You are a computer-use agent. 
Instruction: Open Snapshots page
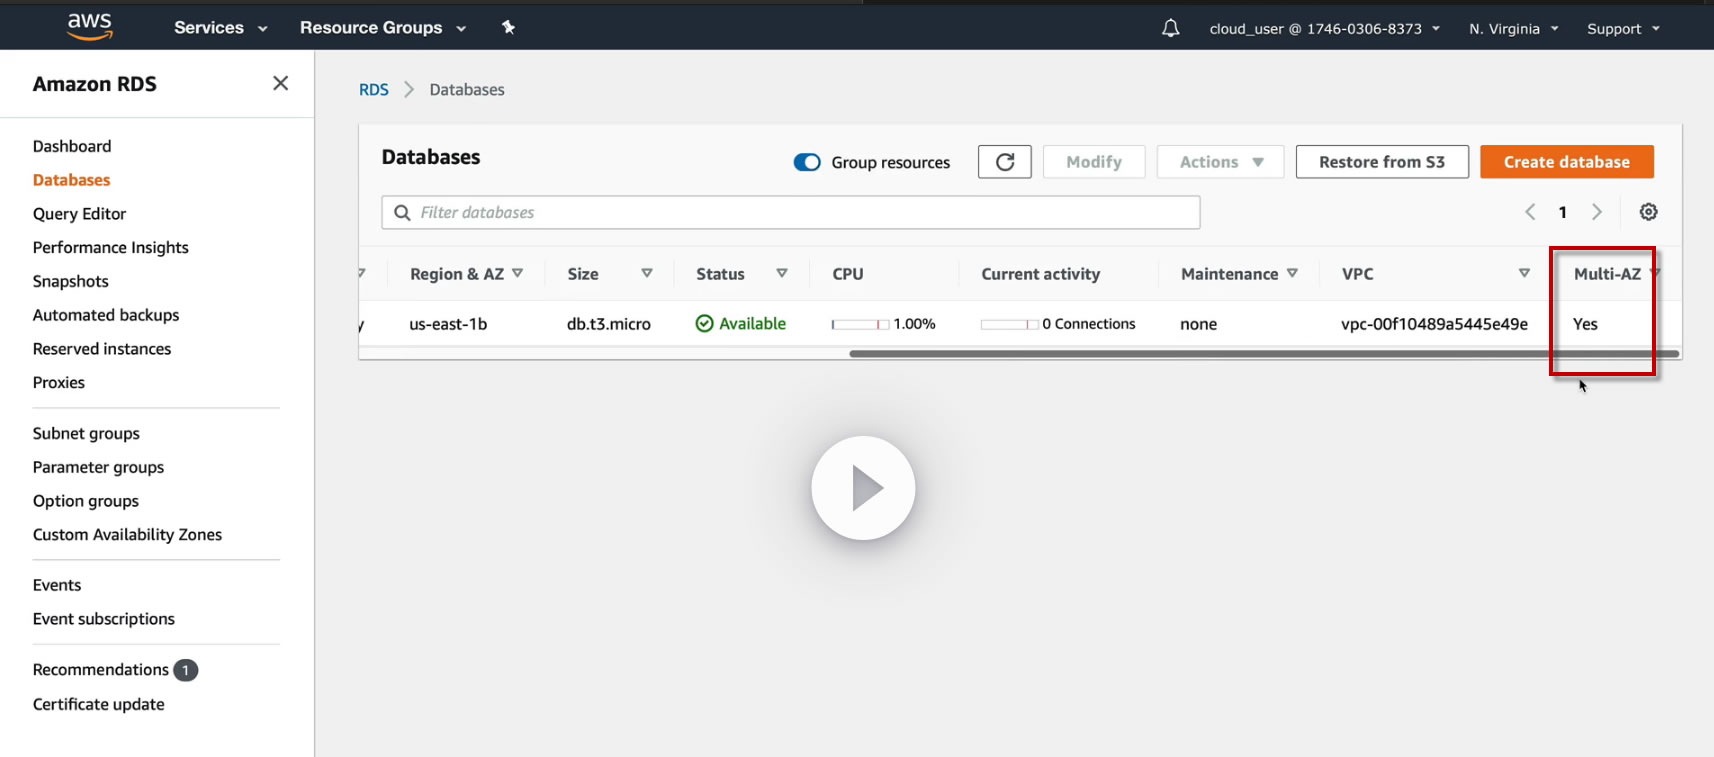70,282
